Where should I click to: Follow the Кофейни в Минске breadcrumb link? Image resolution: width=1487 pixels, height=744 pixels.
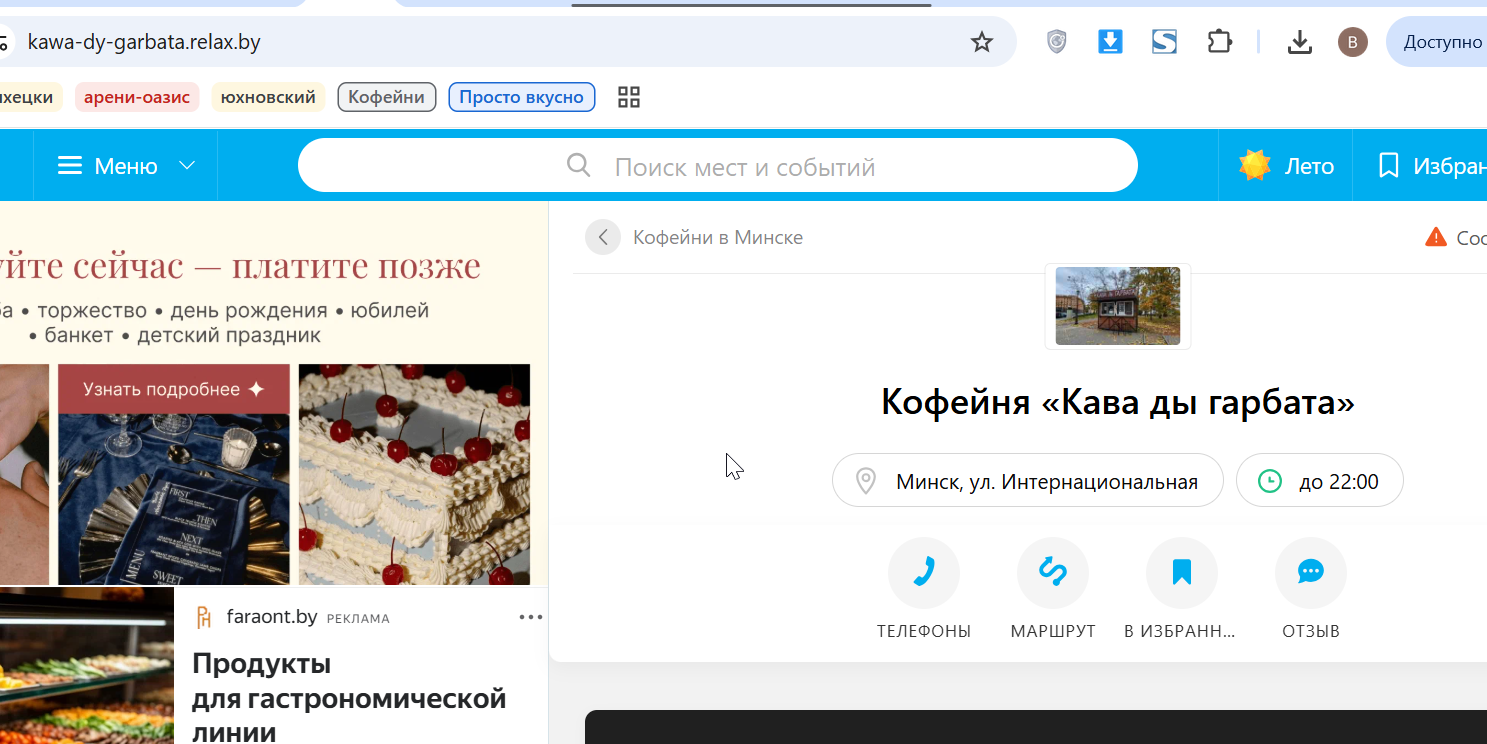[718, 237]
